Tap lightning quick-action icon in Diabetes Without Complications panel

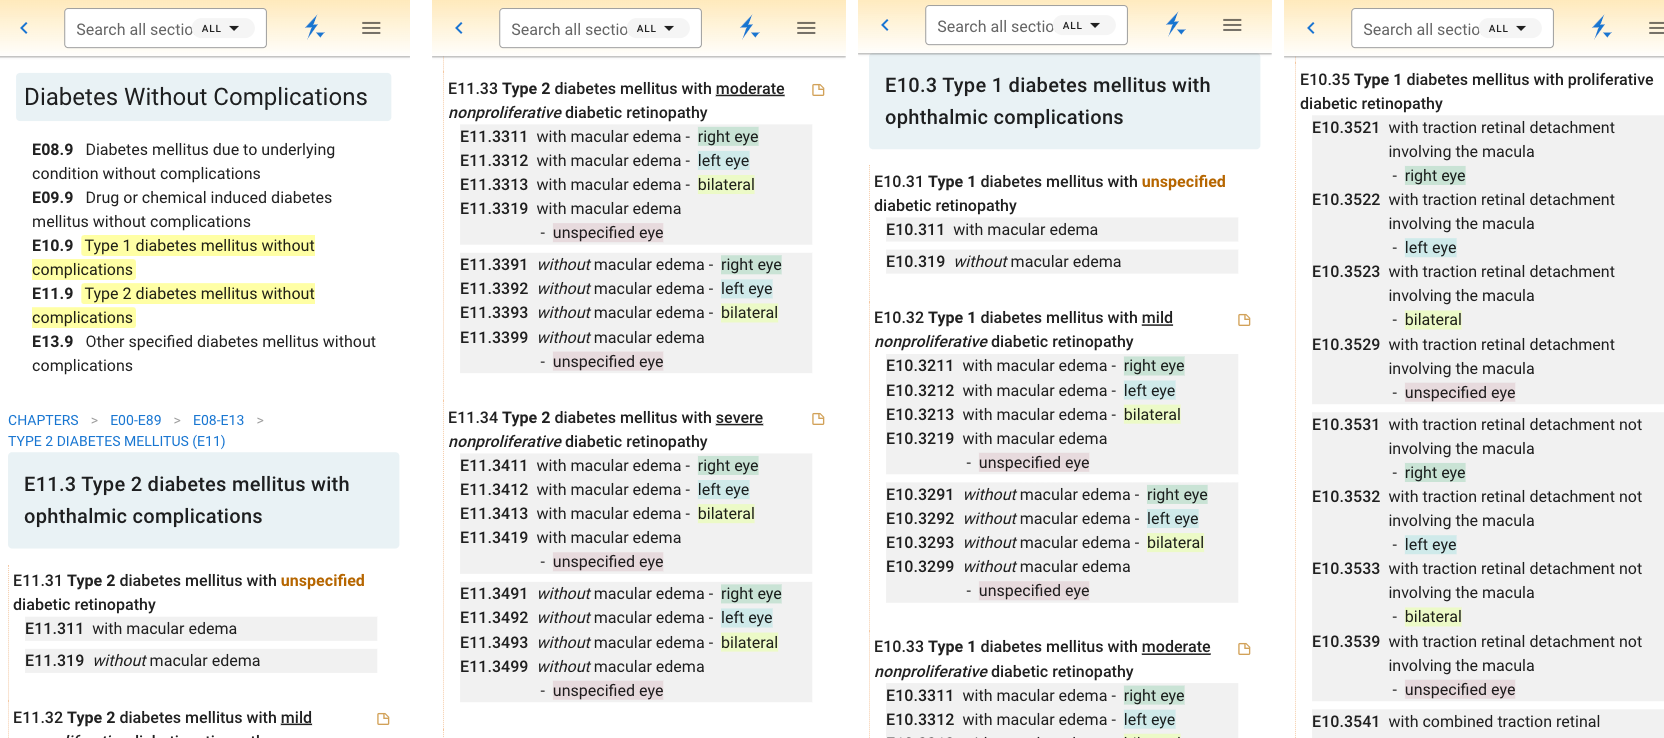[x=314, y=28]
